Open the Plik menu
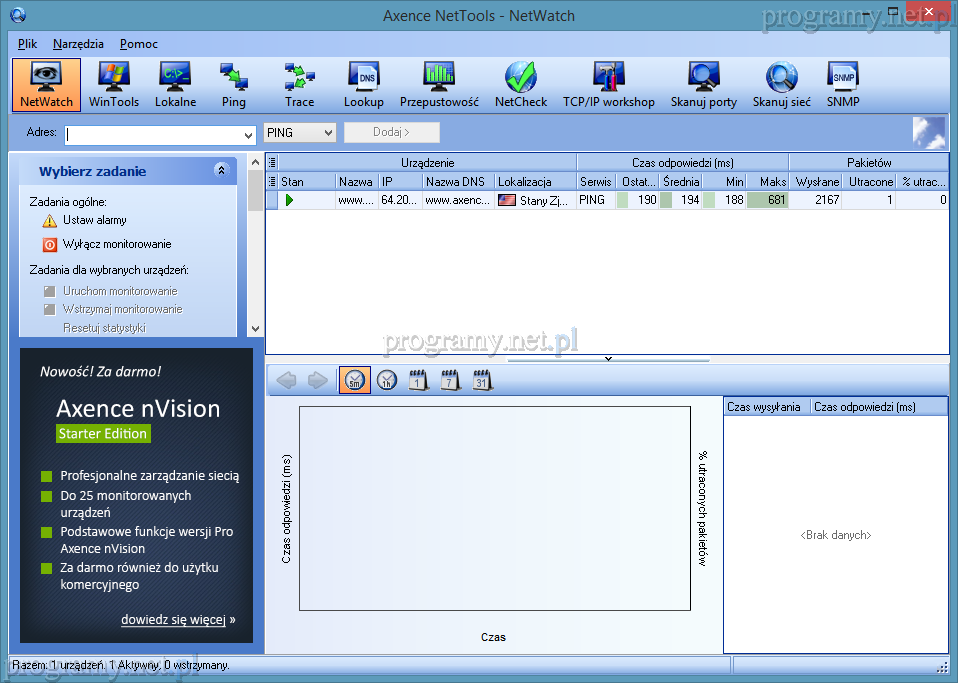The height and width of the screenshot is (683, 958). coord(27,44)
